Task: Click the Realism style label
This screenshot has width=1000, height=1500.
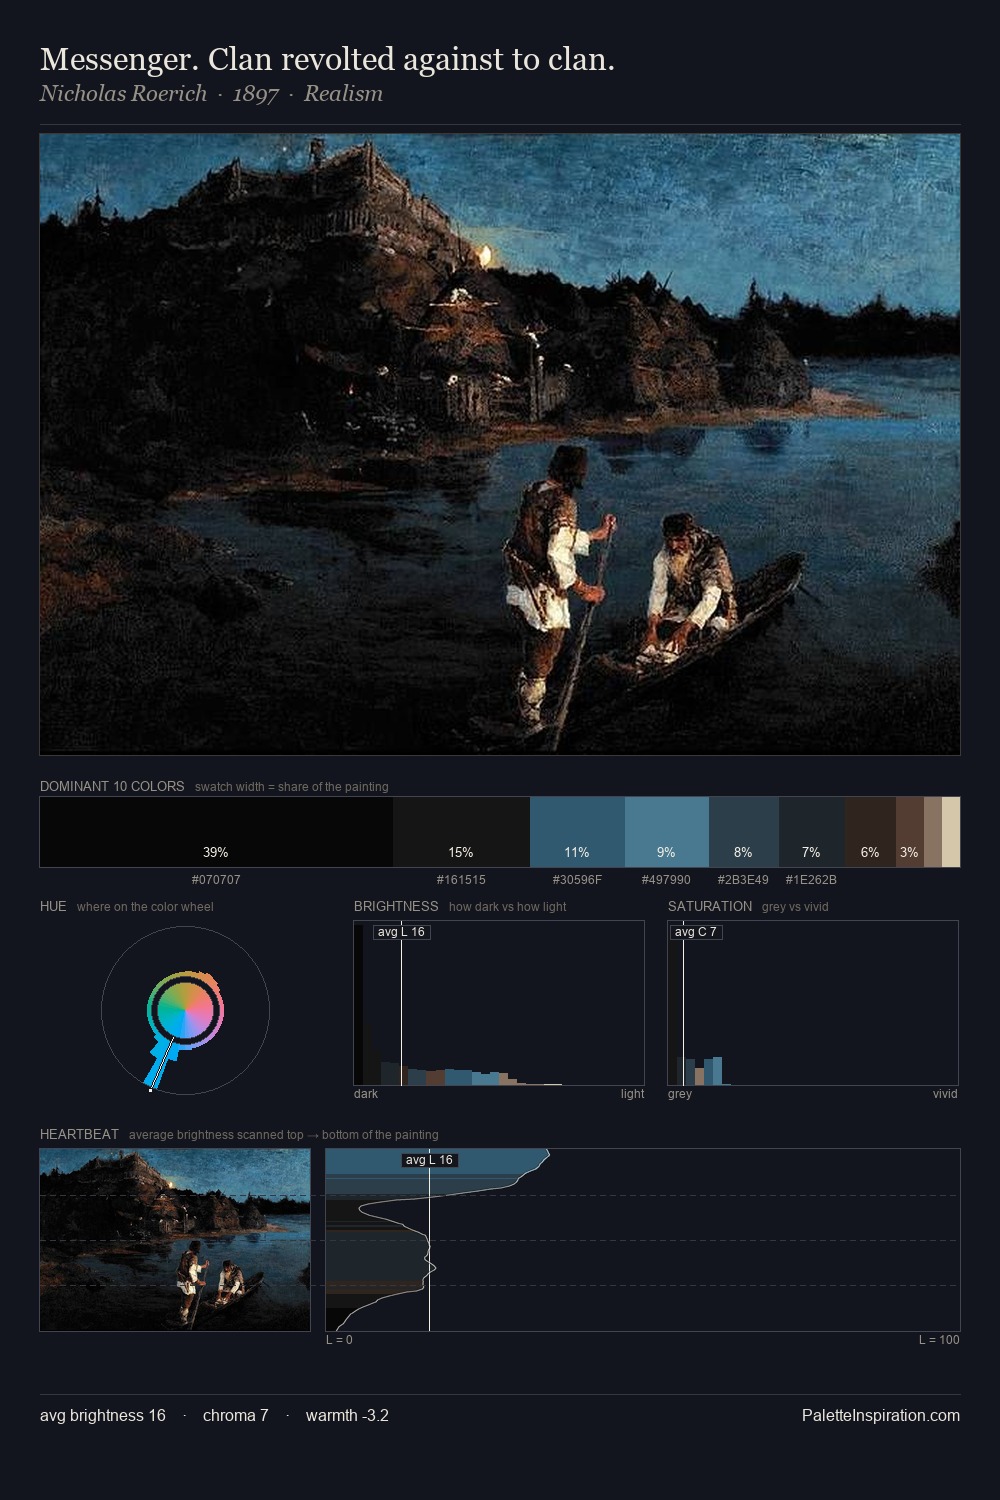Action: [343, 94]
